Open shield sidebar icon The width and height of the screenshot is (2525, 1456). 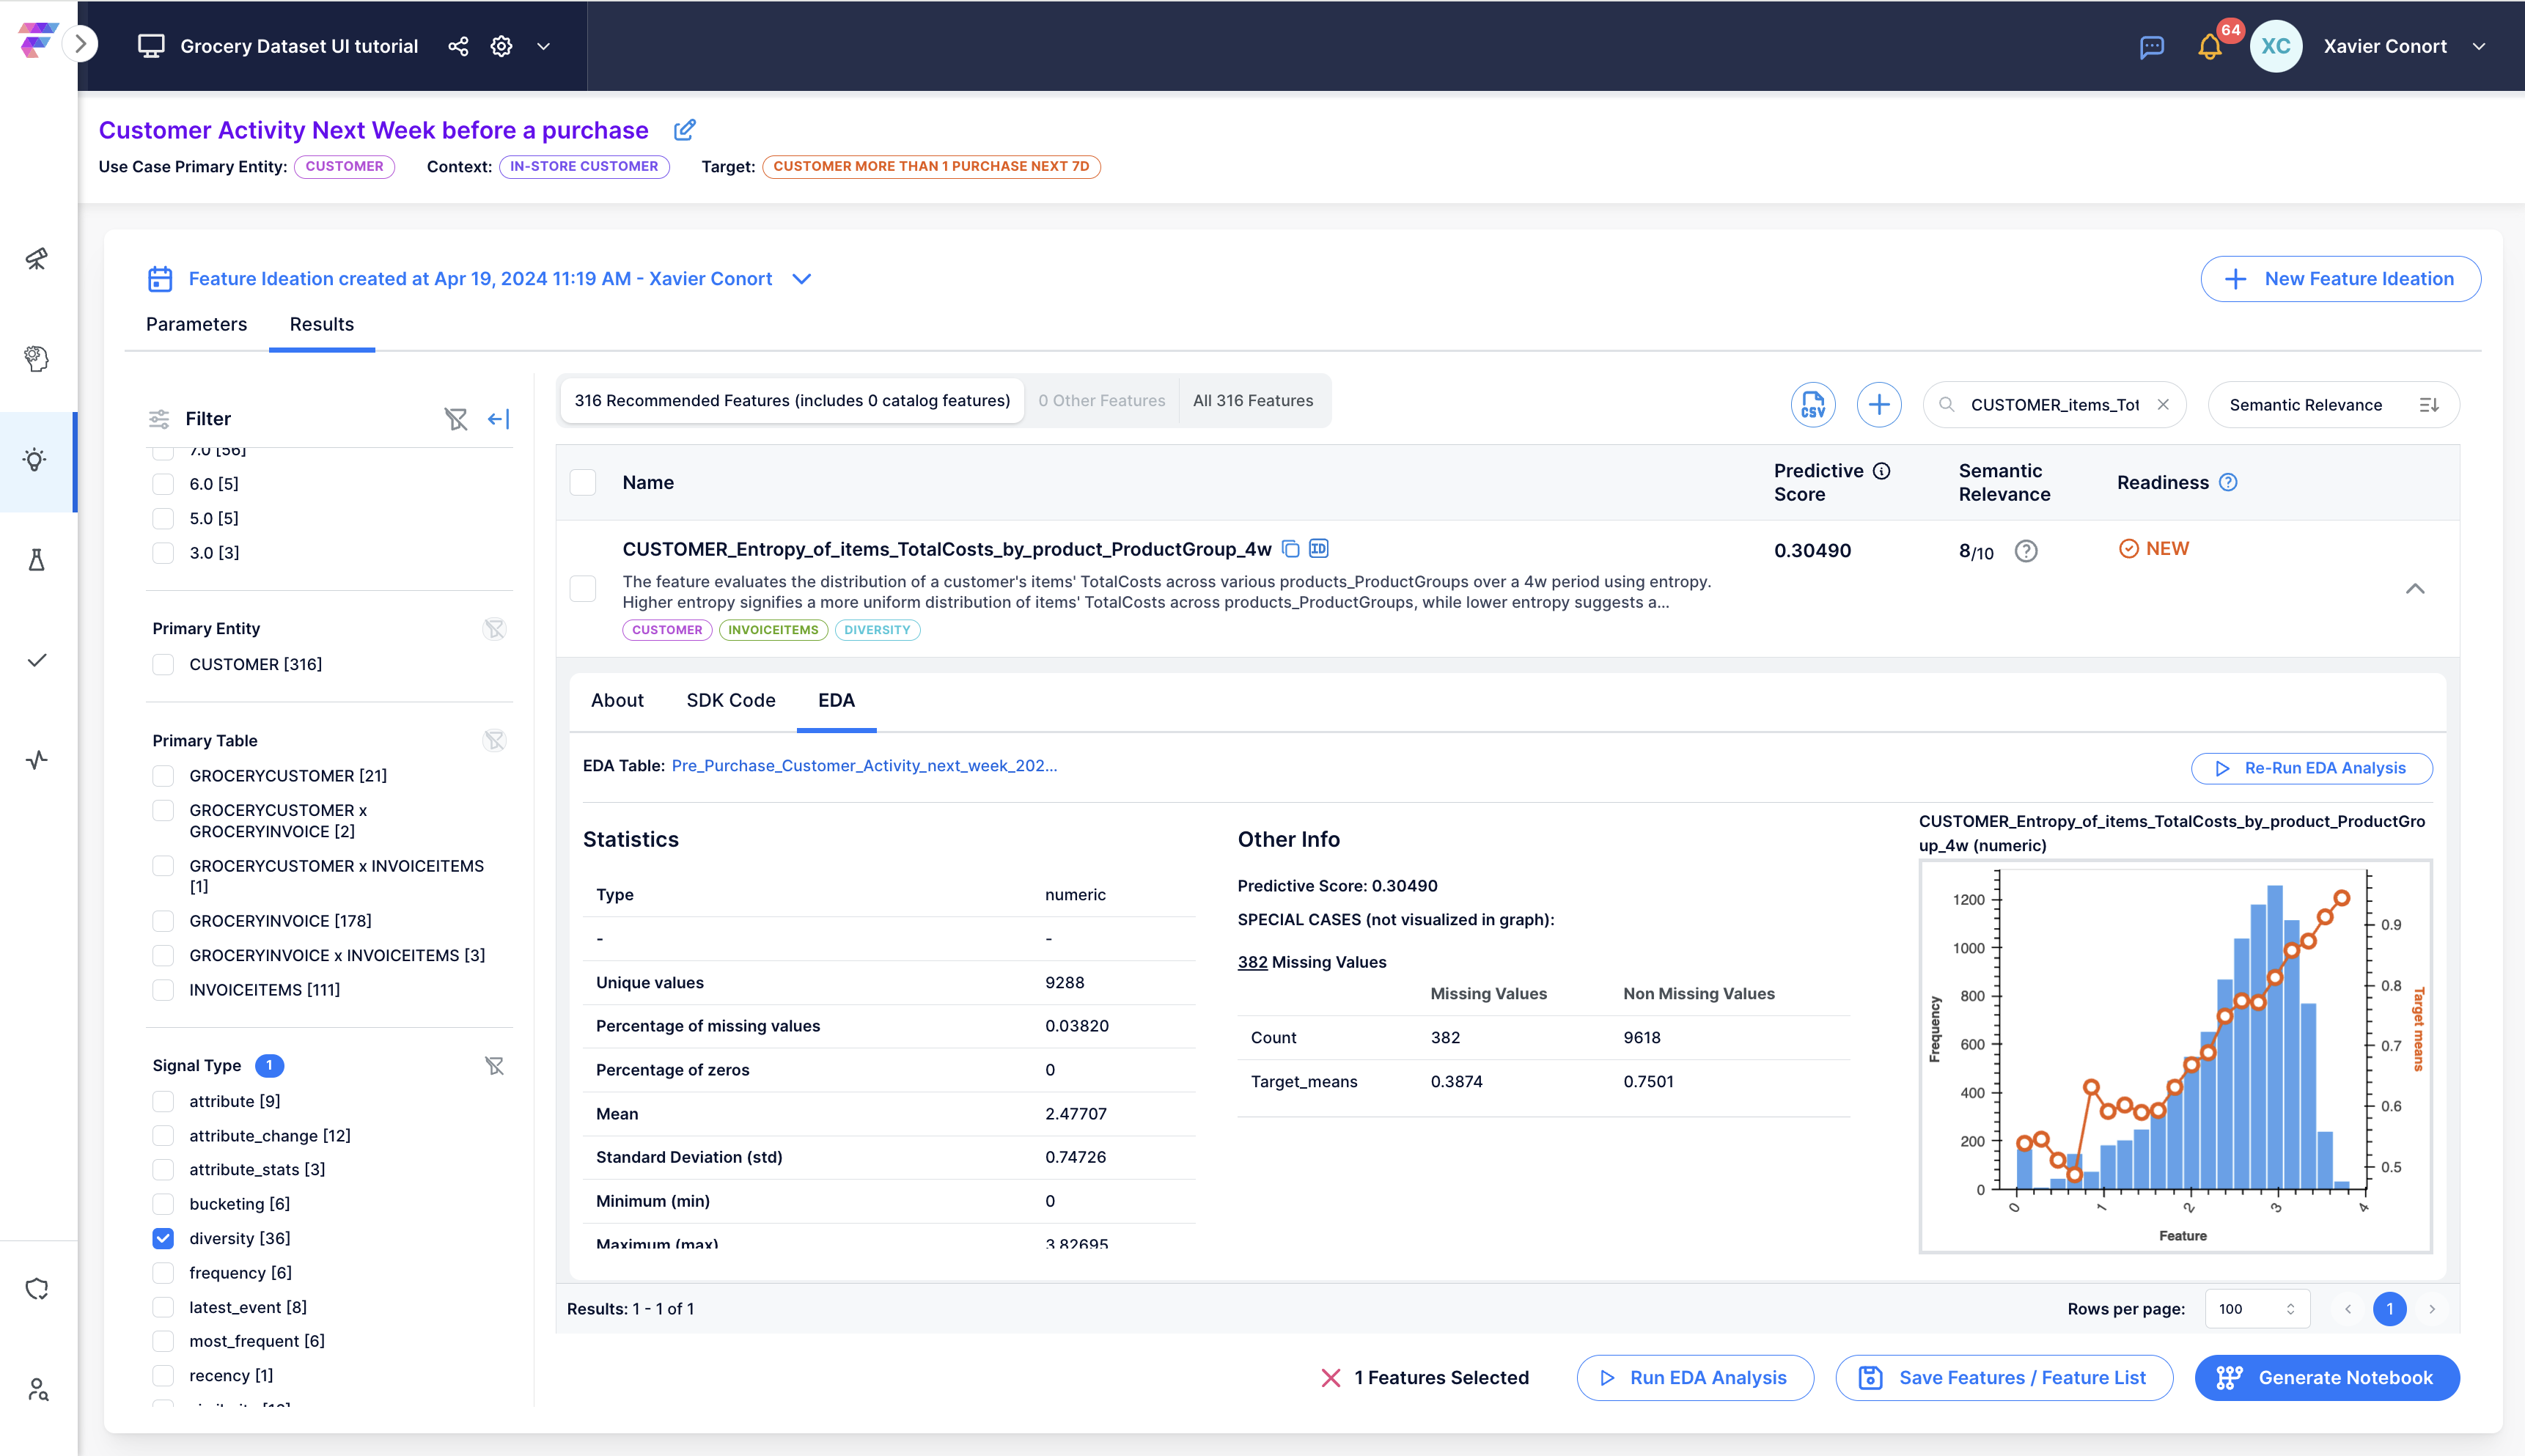[37, 1289]
